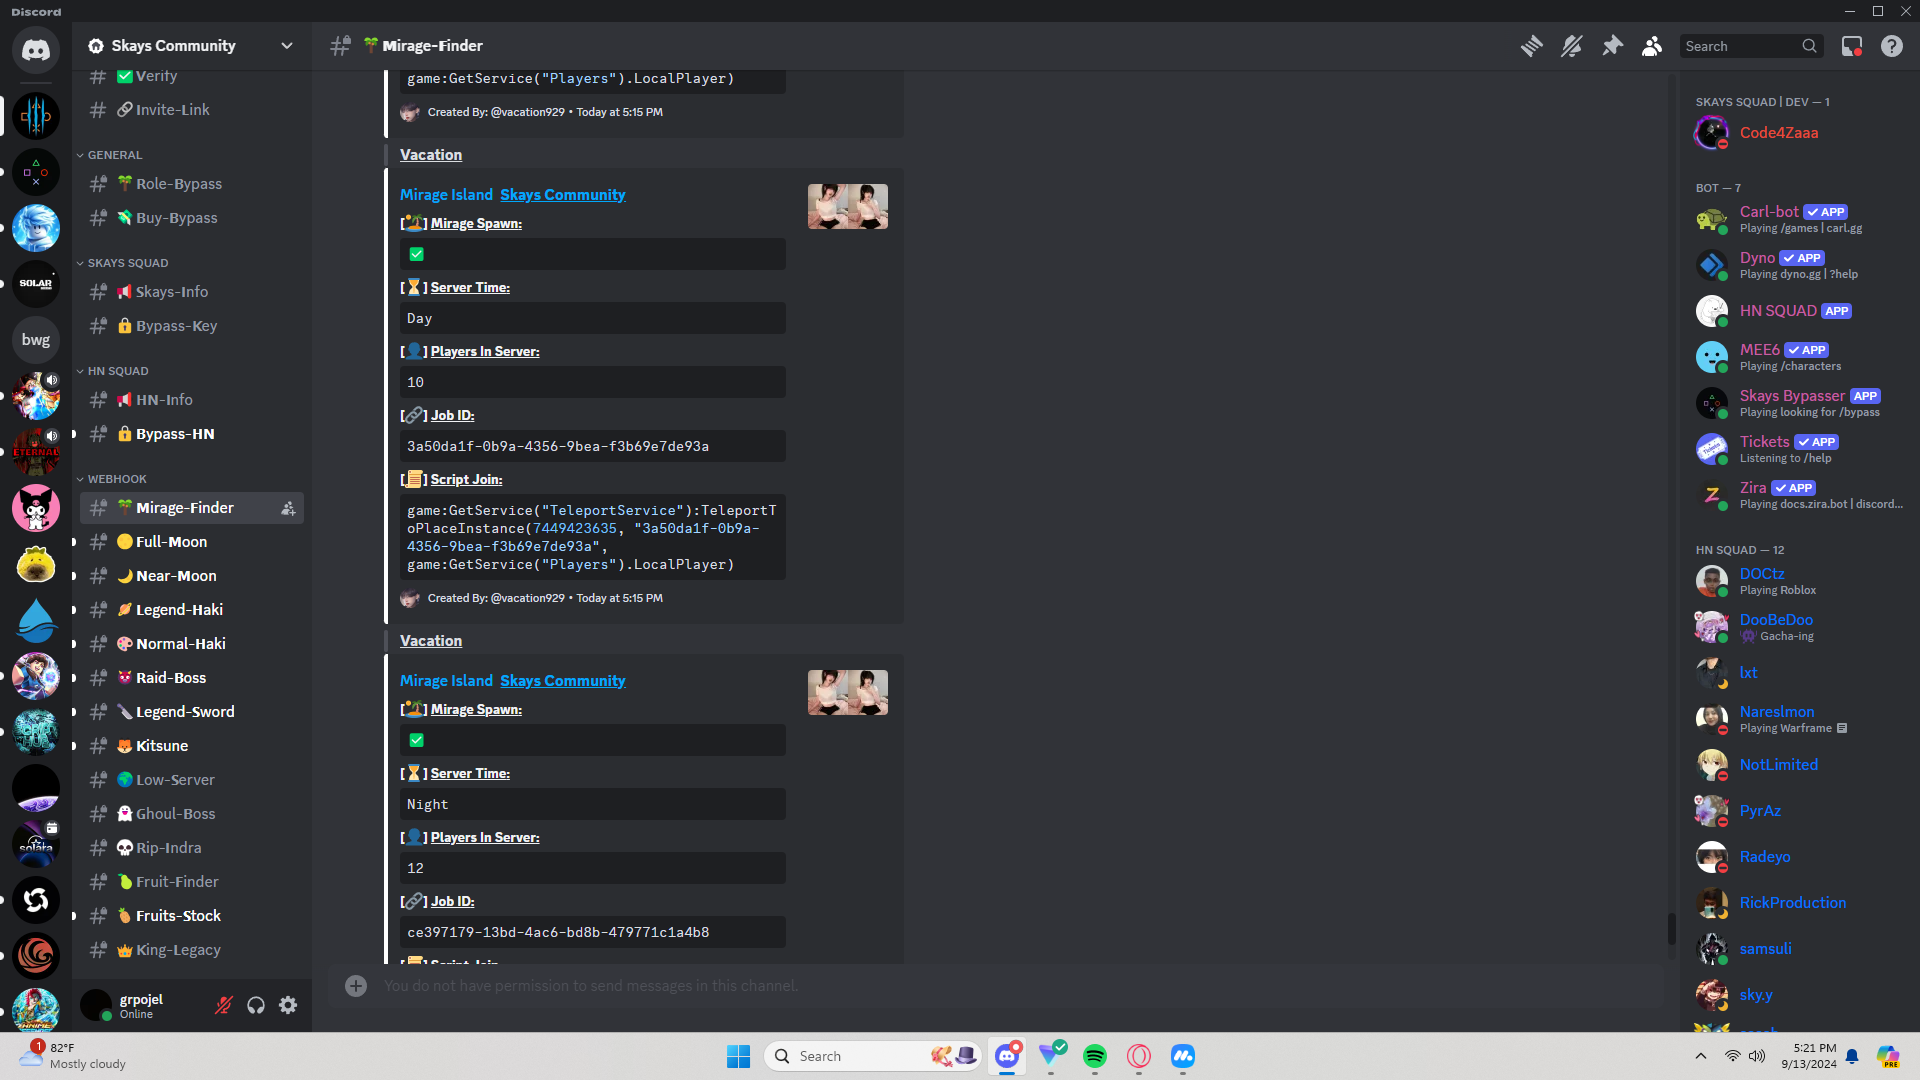The height and width of the screenshot is (1080, 1920).
Task: Click the second Skays Community embed link
Action: point(563,681)
